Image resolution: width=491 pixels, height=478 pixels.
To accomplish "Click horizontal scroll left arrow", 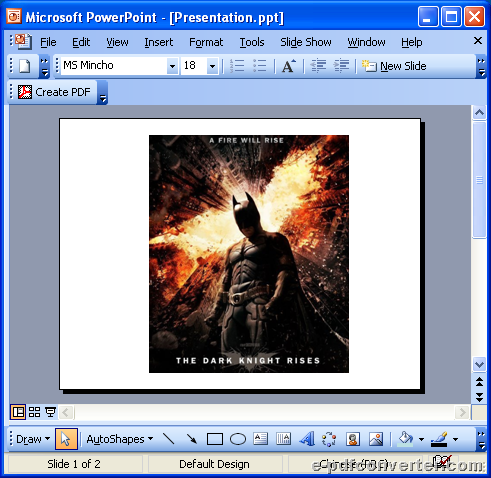I will coord(66,413).
